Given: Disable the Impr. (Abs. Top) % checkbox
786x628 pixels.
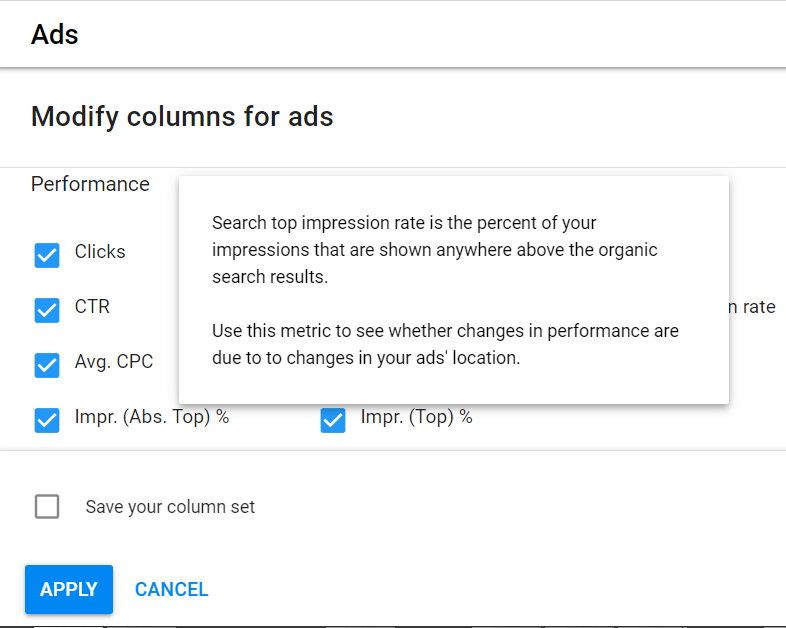Looking at the screenshot, I should pyautogui.click(x=47, y=420).
